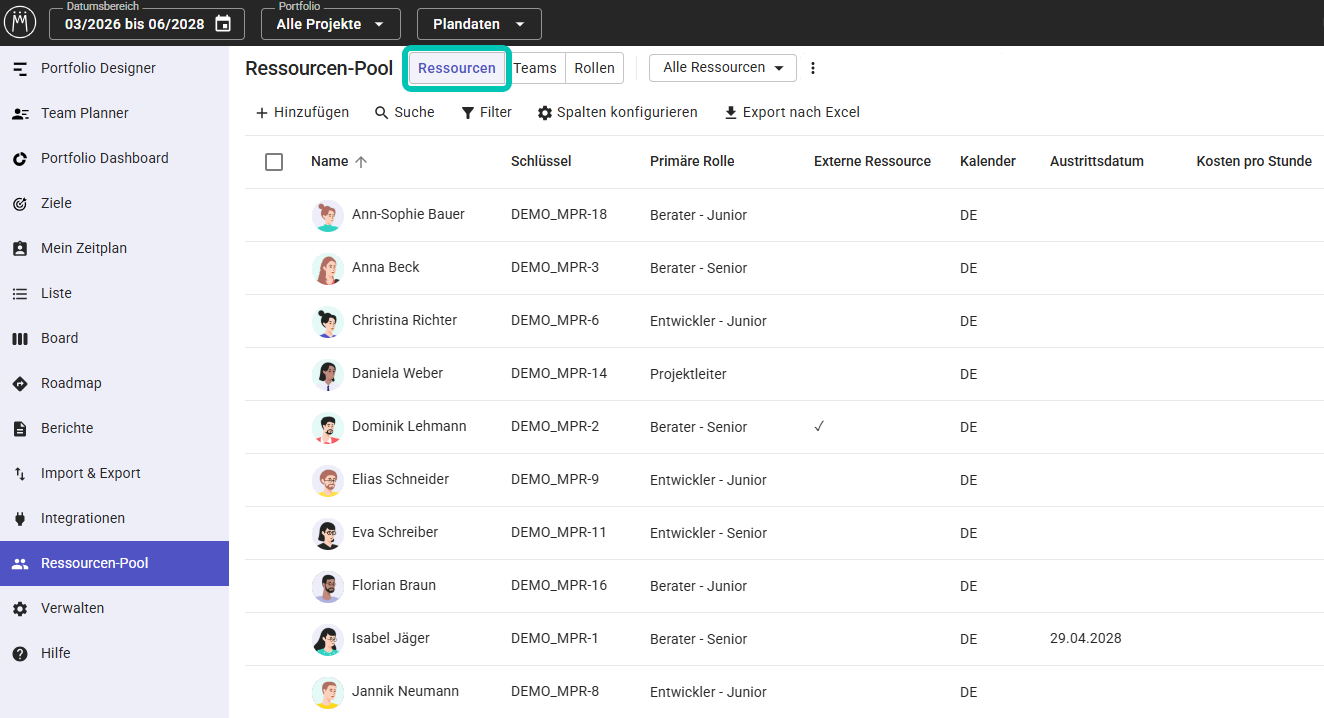Open the Plandaten dropdown

479,24
